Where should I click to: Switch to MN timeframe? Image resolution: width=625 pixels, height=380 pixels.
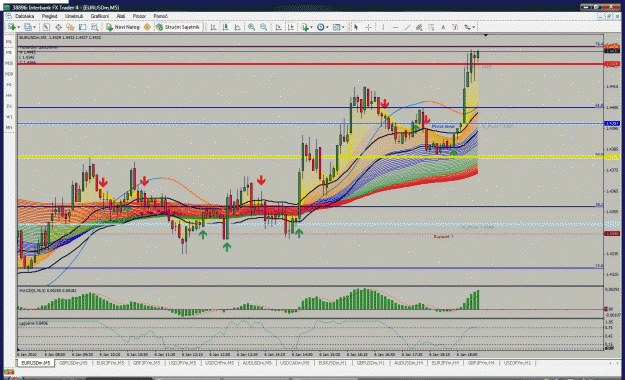point(9,128)
